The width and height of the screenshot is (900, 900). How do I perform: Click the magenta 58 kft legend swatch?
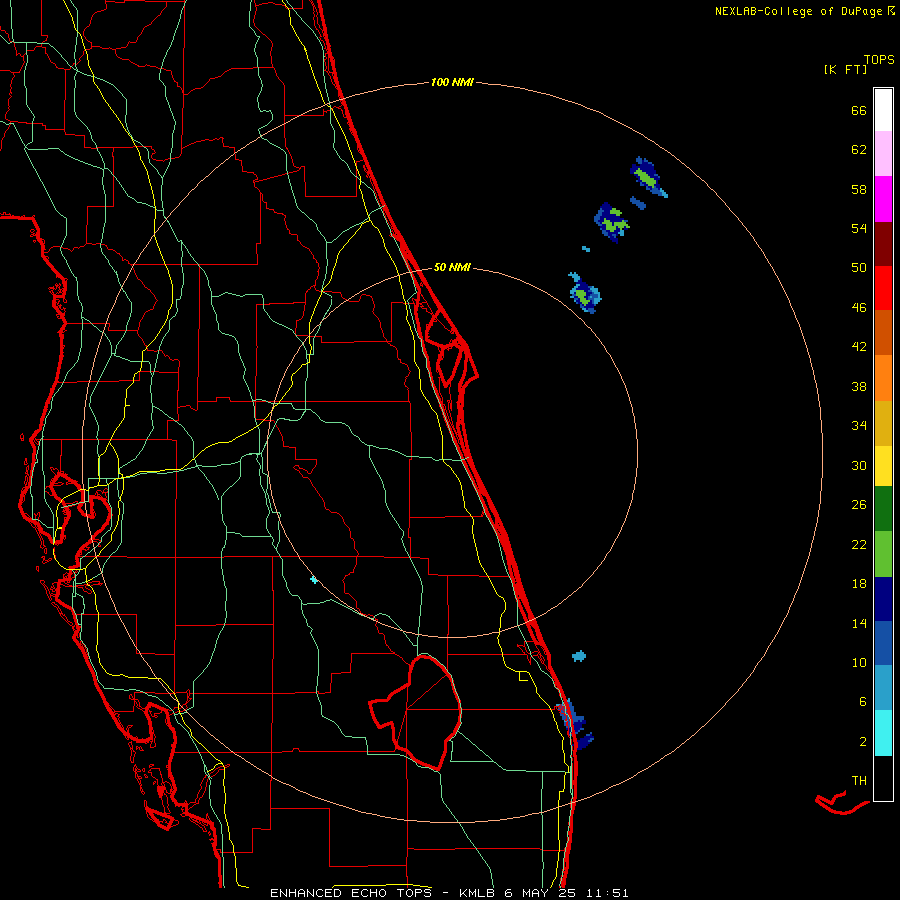883,199
